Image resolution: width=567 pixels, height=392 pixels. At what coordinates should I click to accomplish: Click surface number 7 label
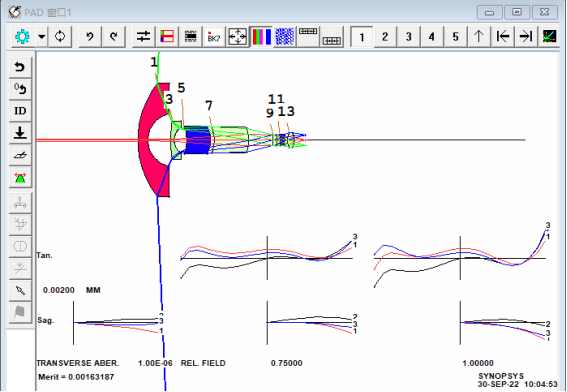pyautogui.click(x=209, y=106)
